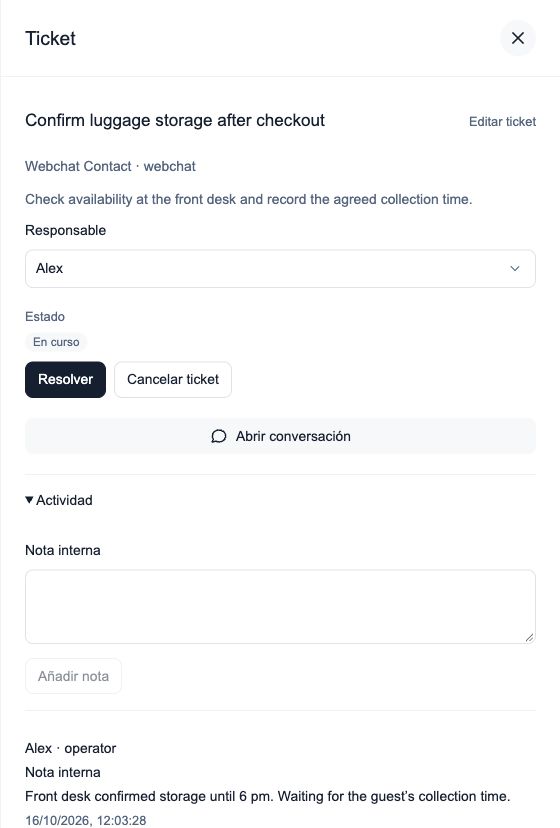This screenshot has height=828, width=560.
Task: Click the speech bubble icon beside Abrir conversación
Action: click(219, 436)
